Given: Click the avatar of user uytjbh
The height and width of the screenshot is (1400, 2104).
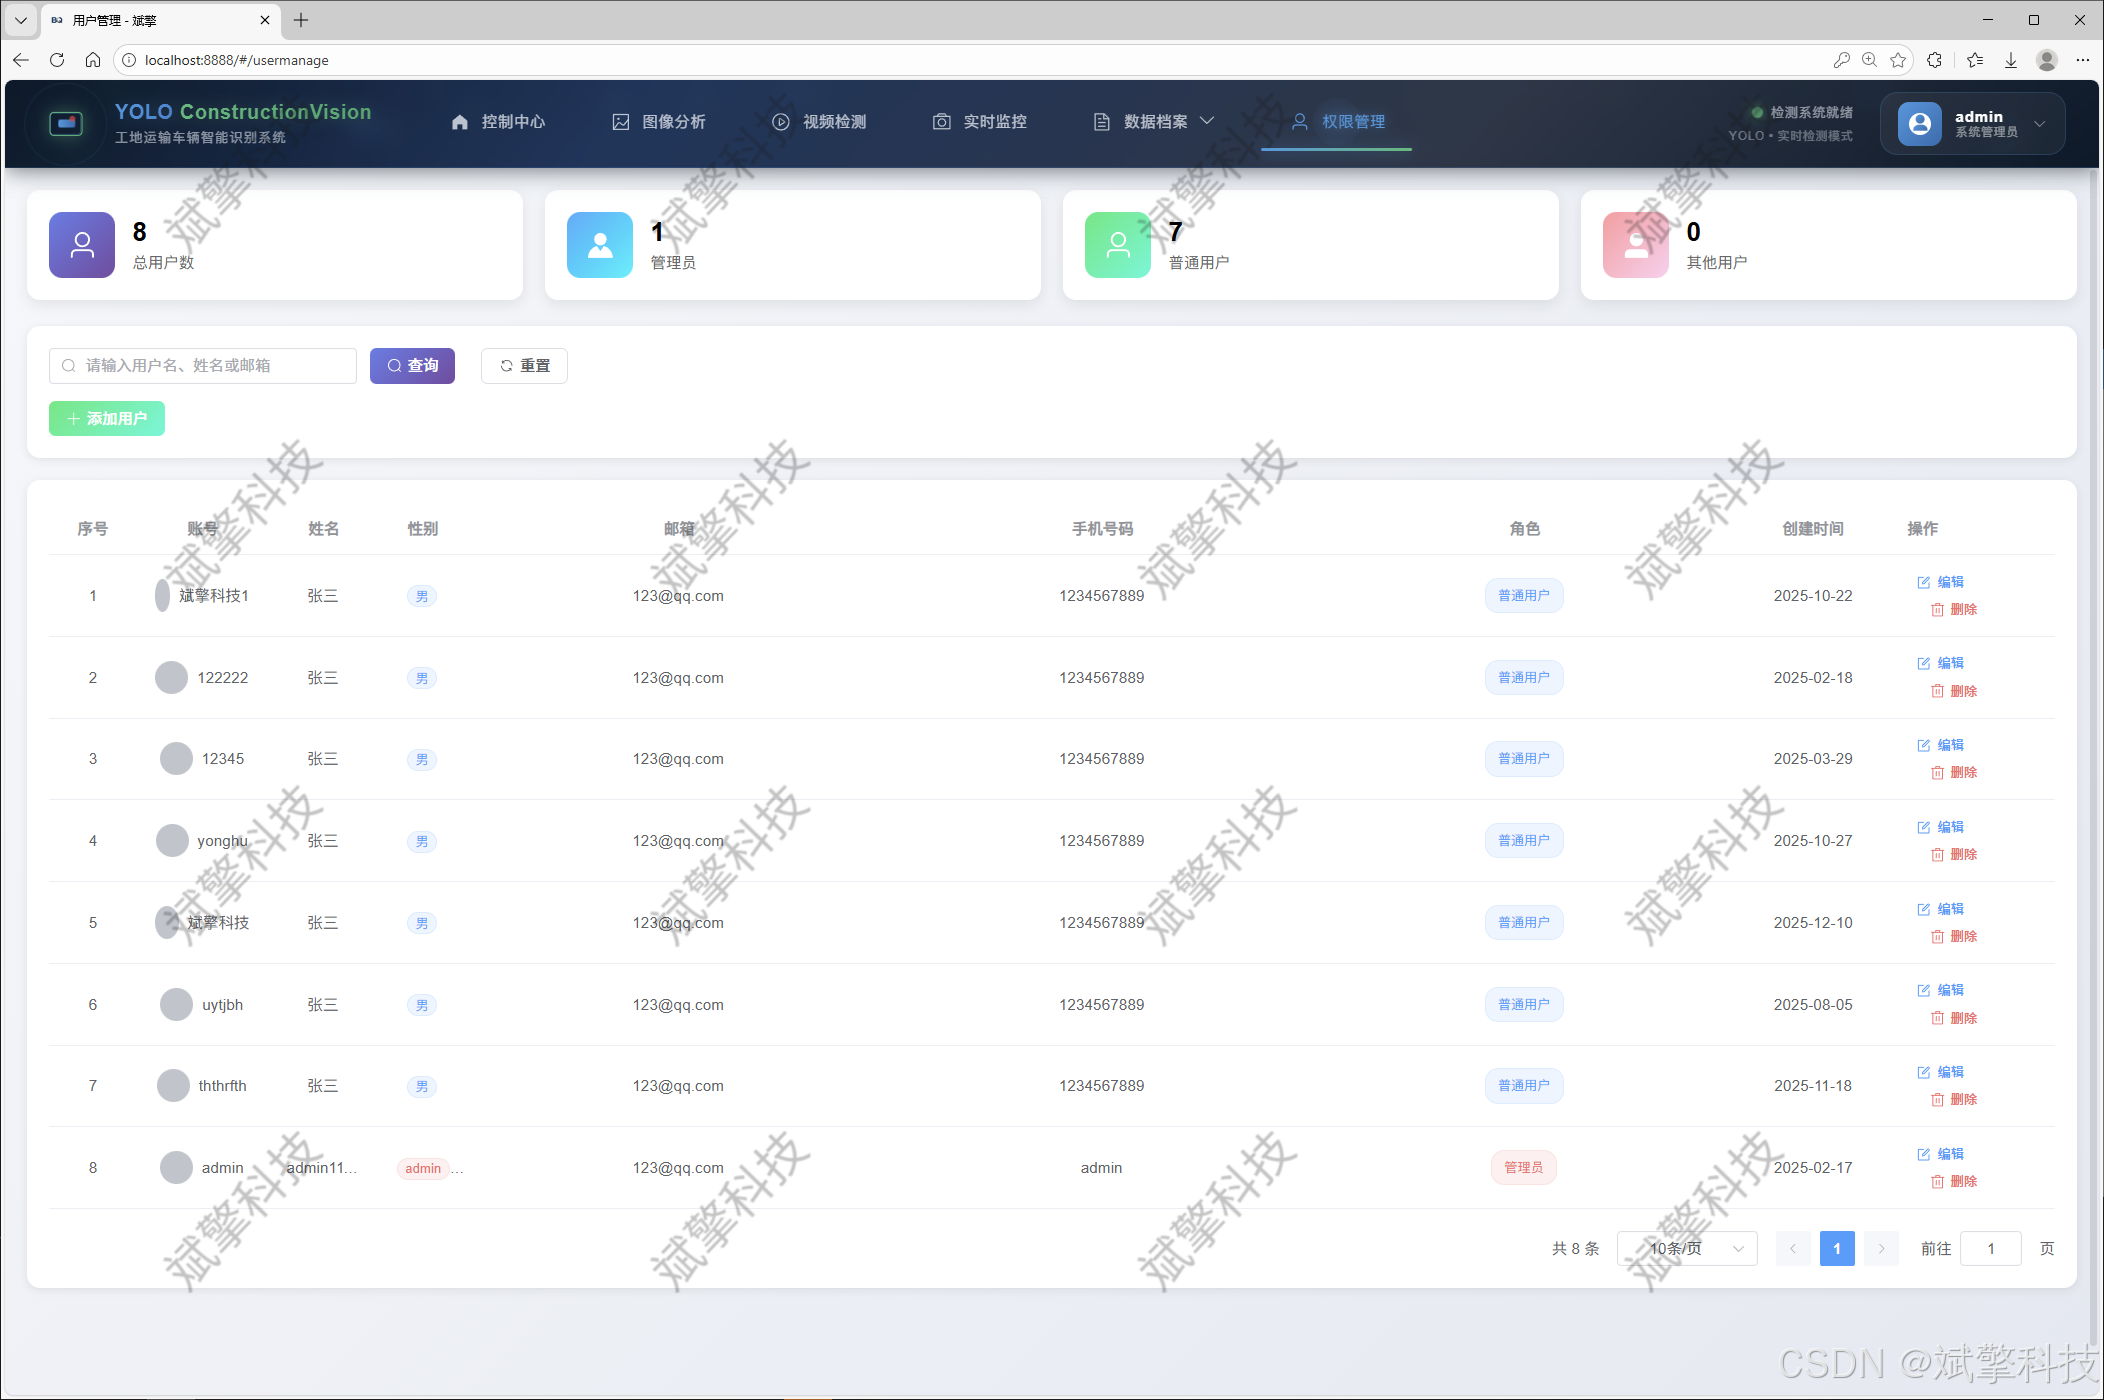Looking at the screenshot, I should click(x=176, y=1005).
